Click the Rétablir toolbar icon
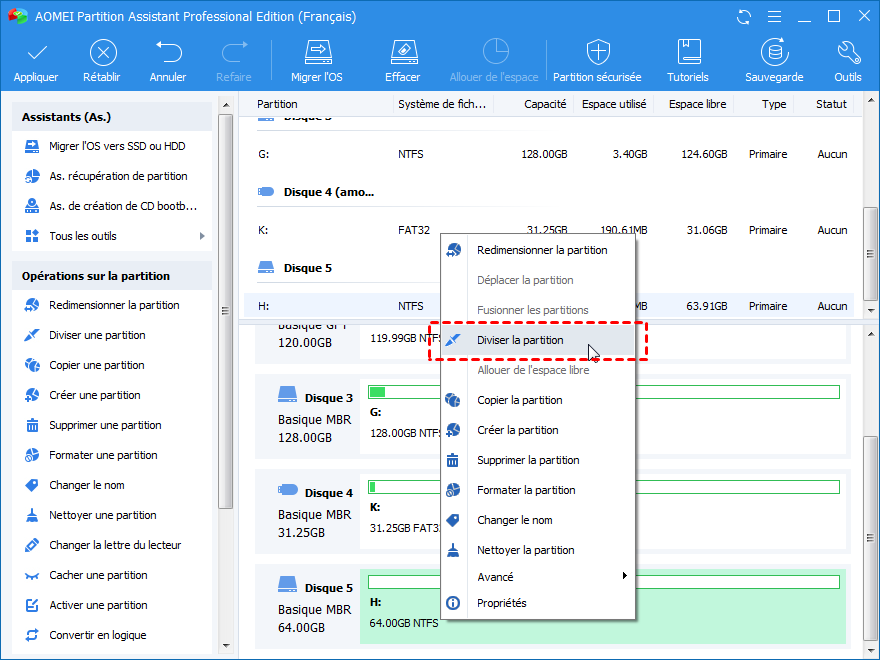 click(x=103, y=53)
